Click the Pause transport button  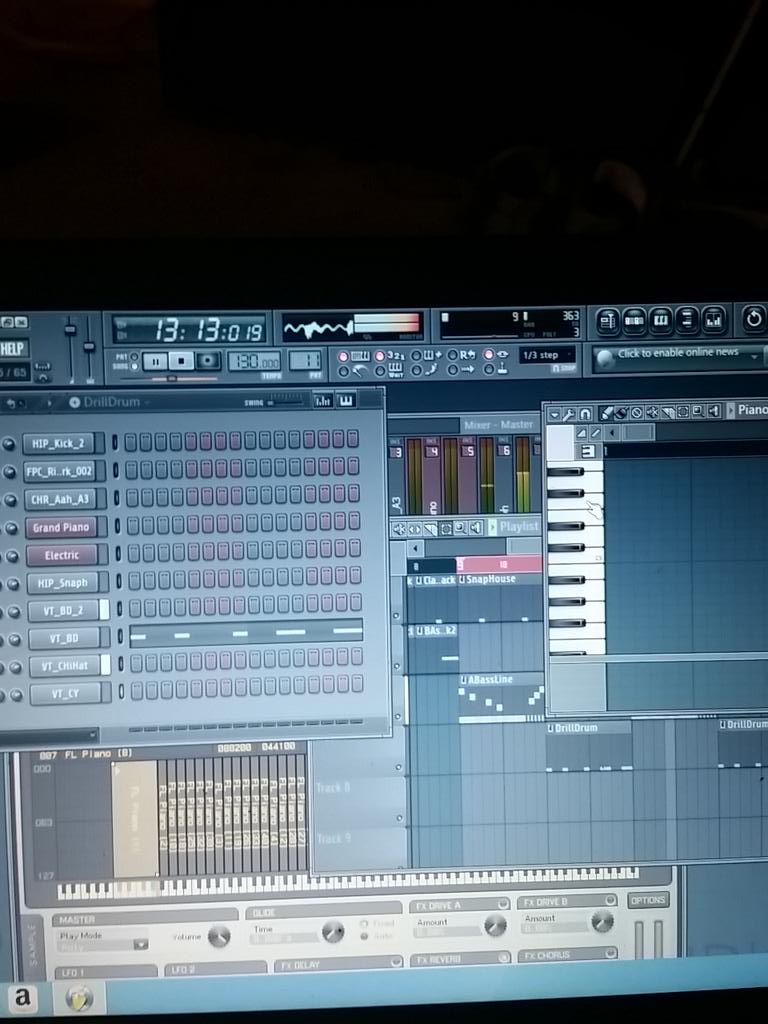pyautogui.click(x=155, y=360)
